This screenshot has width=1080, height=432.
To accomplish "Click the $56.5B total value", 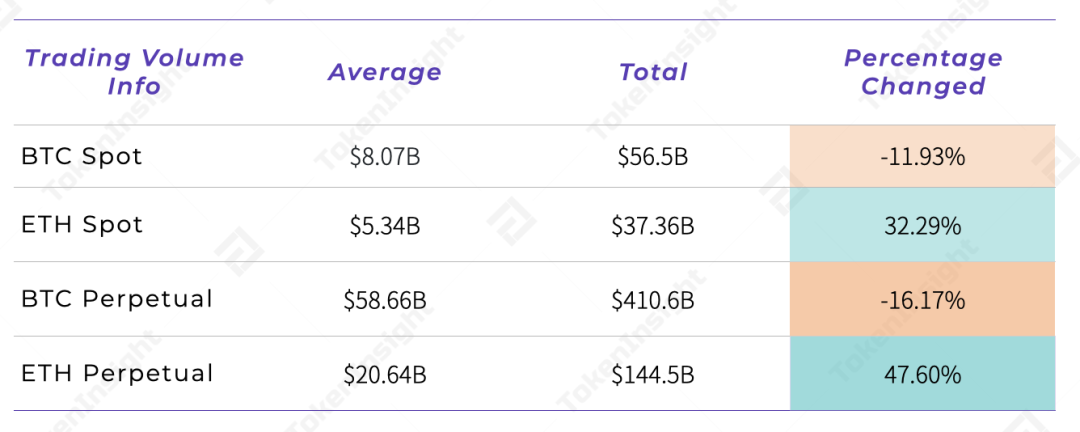I will (x=653, y=157).
